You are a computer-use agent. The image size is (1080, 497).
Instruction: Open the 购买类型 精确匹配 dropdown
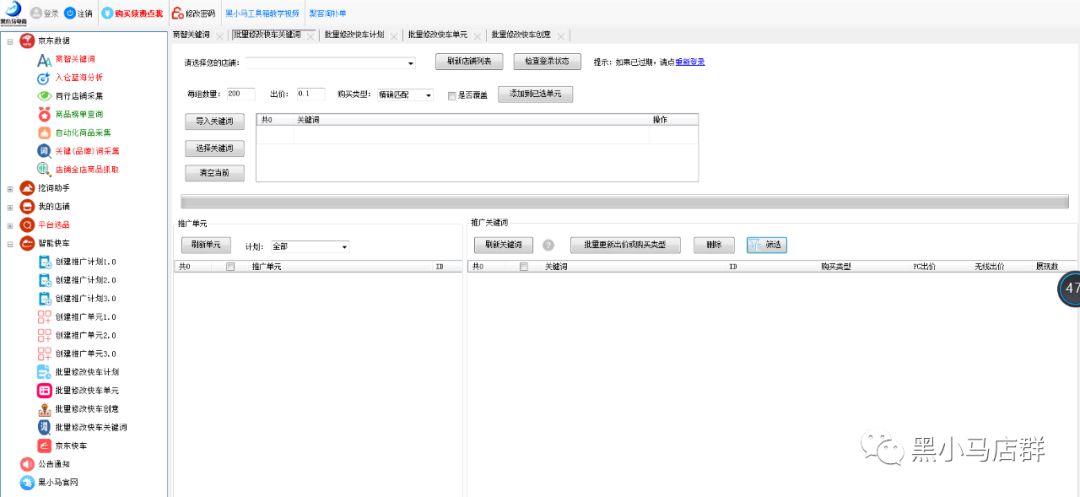click(x=429, y=95)
